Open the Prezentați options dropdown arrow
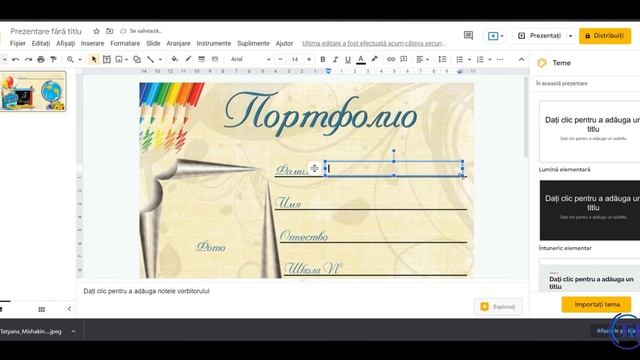This screenshot has height=360, width=640. [x=571, y=36]
